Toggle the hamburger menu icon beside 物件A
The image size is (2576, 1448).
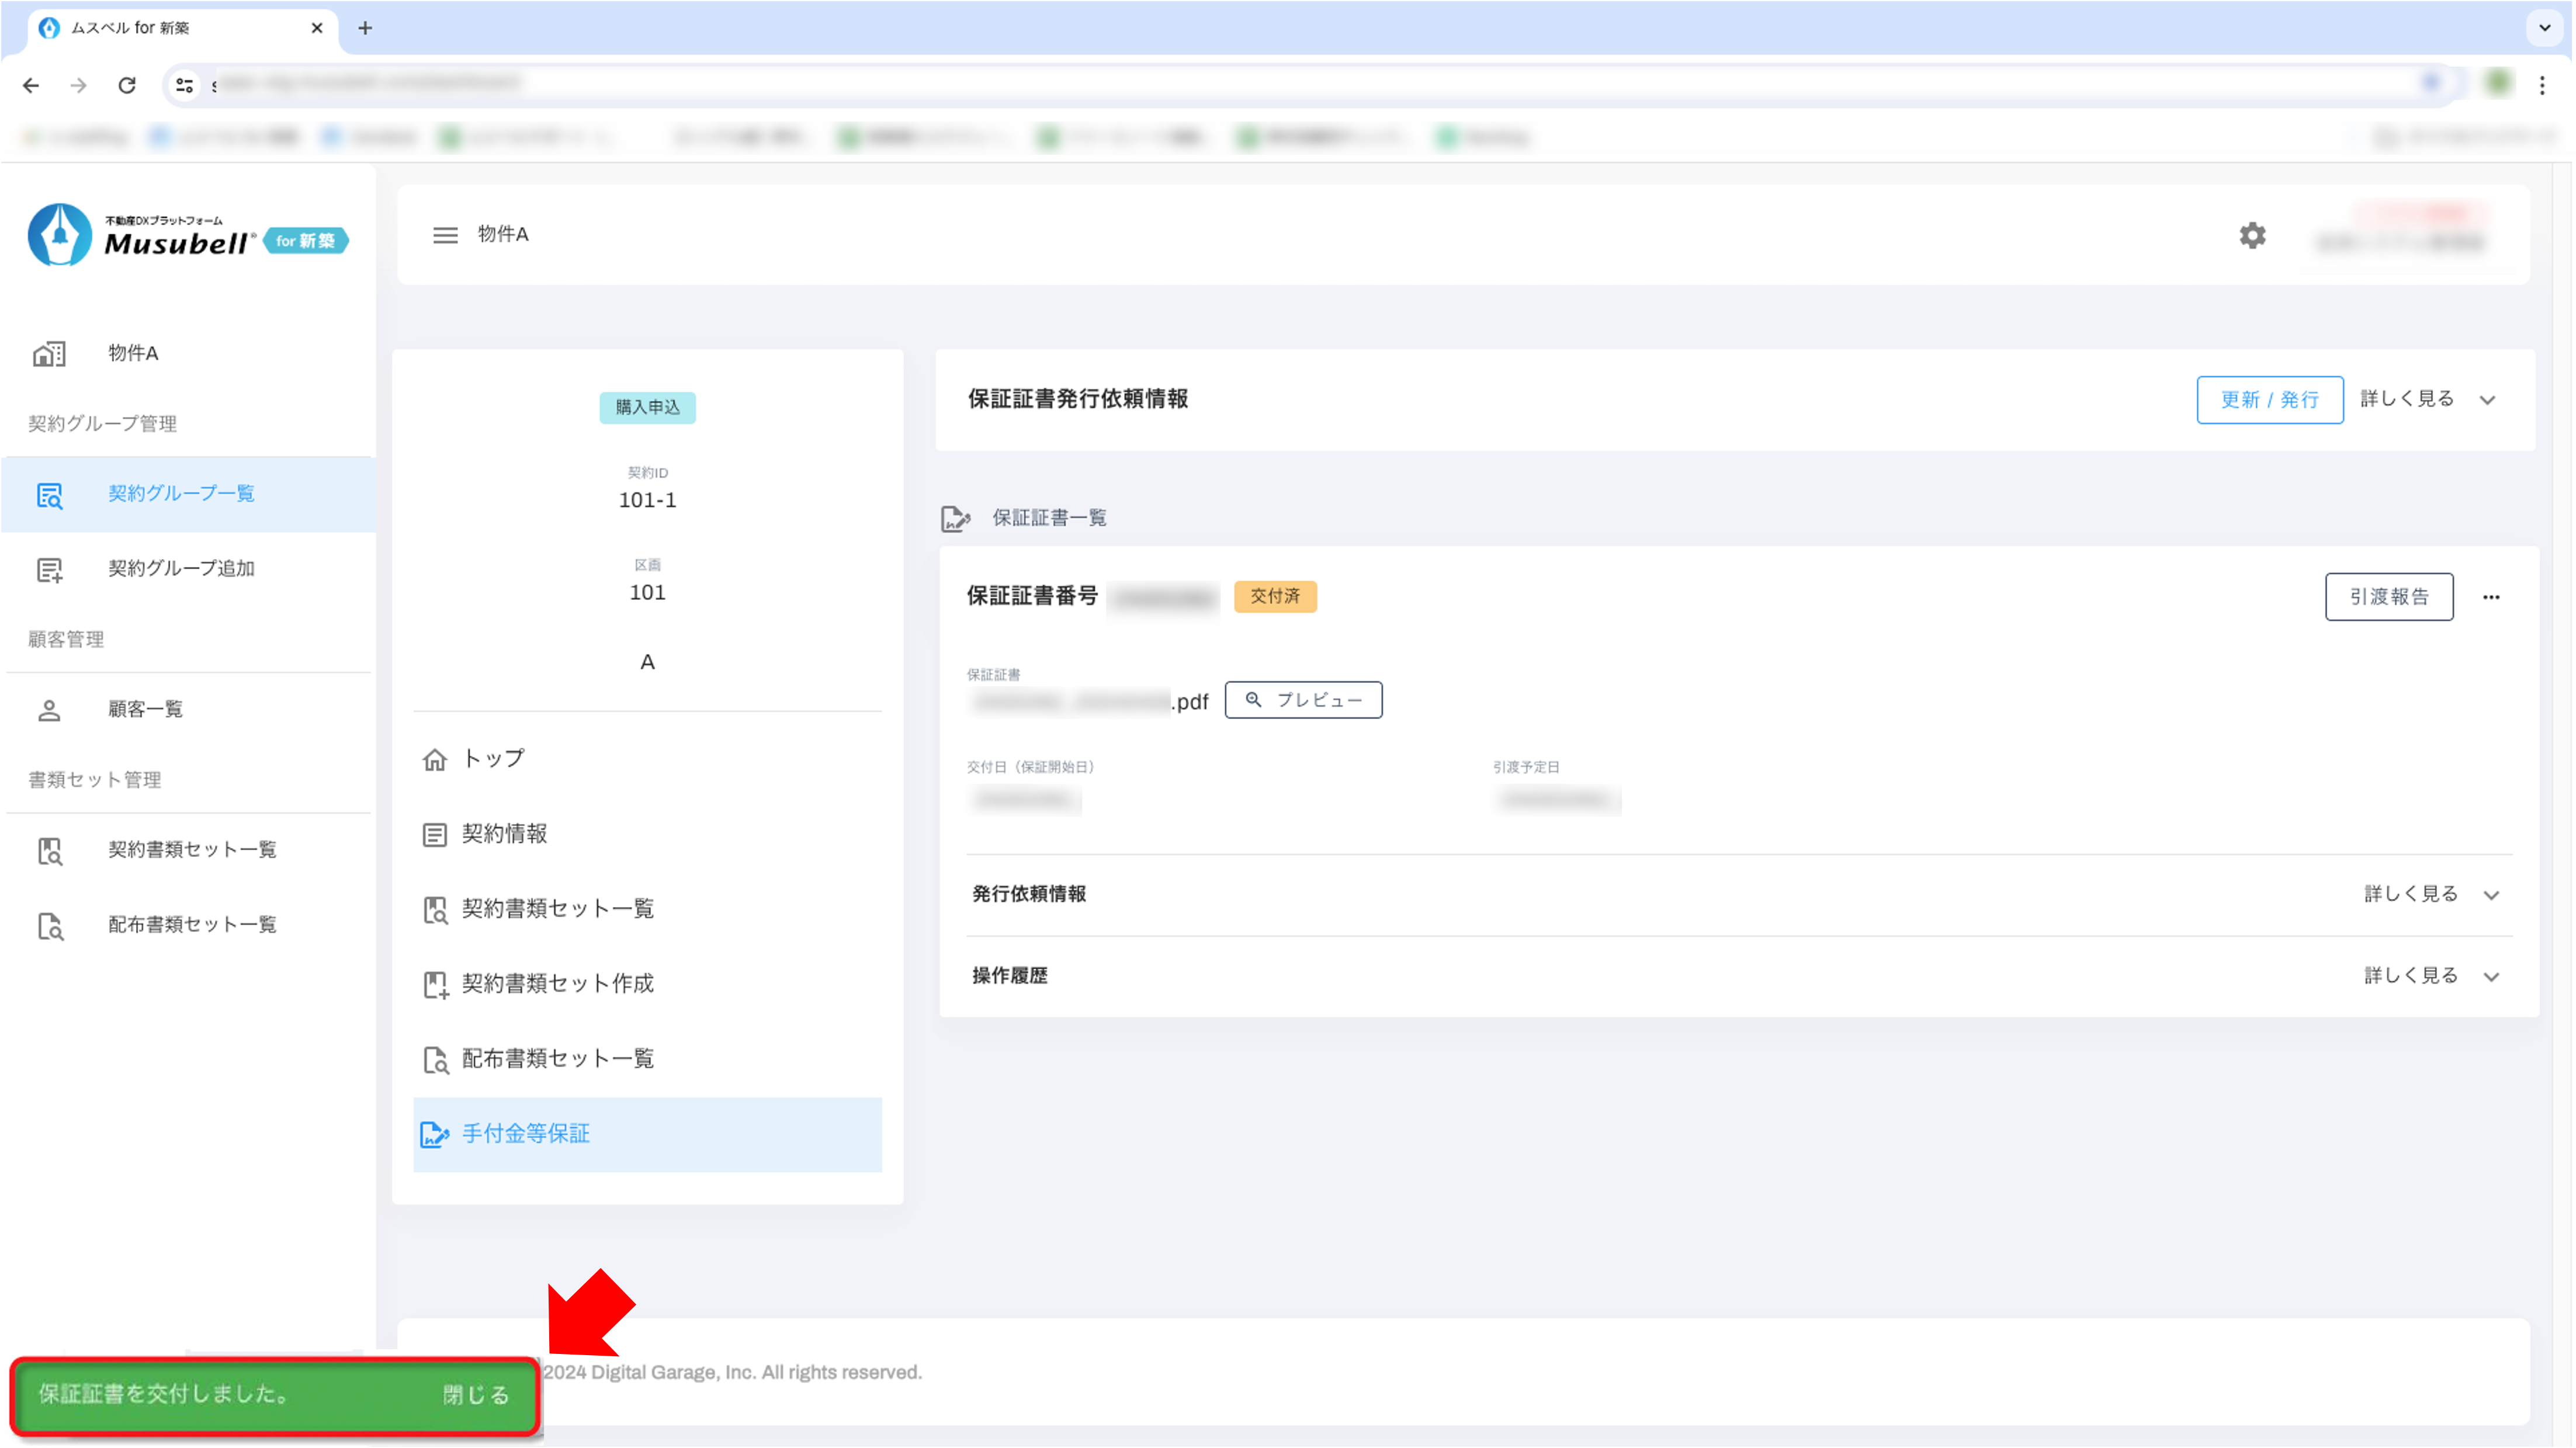coord(445,235)
